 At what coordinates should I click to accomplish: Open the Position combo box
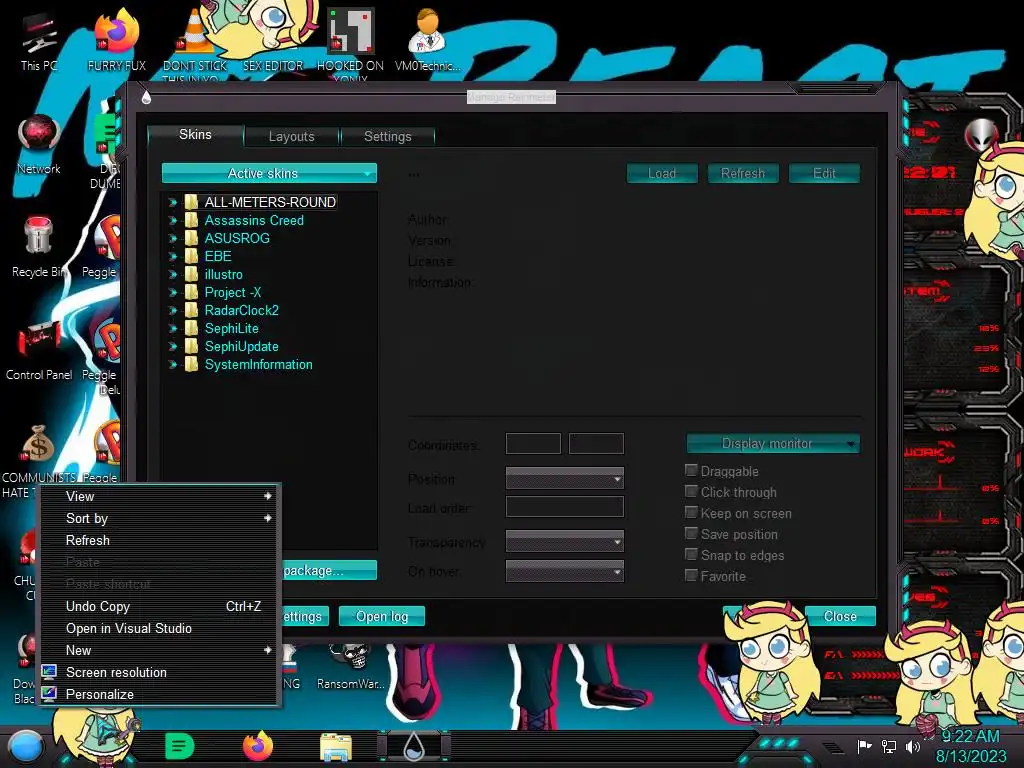click(565, 478)
